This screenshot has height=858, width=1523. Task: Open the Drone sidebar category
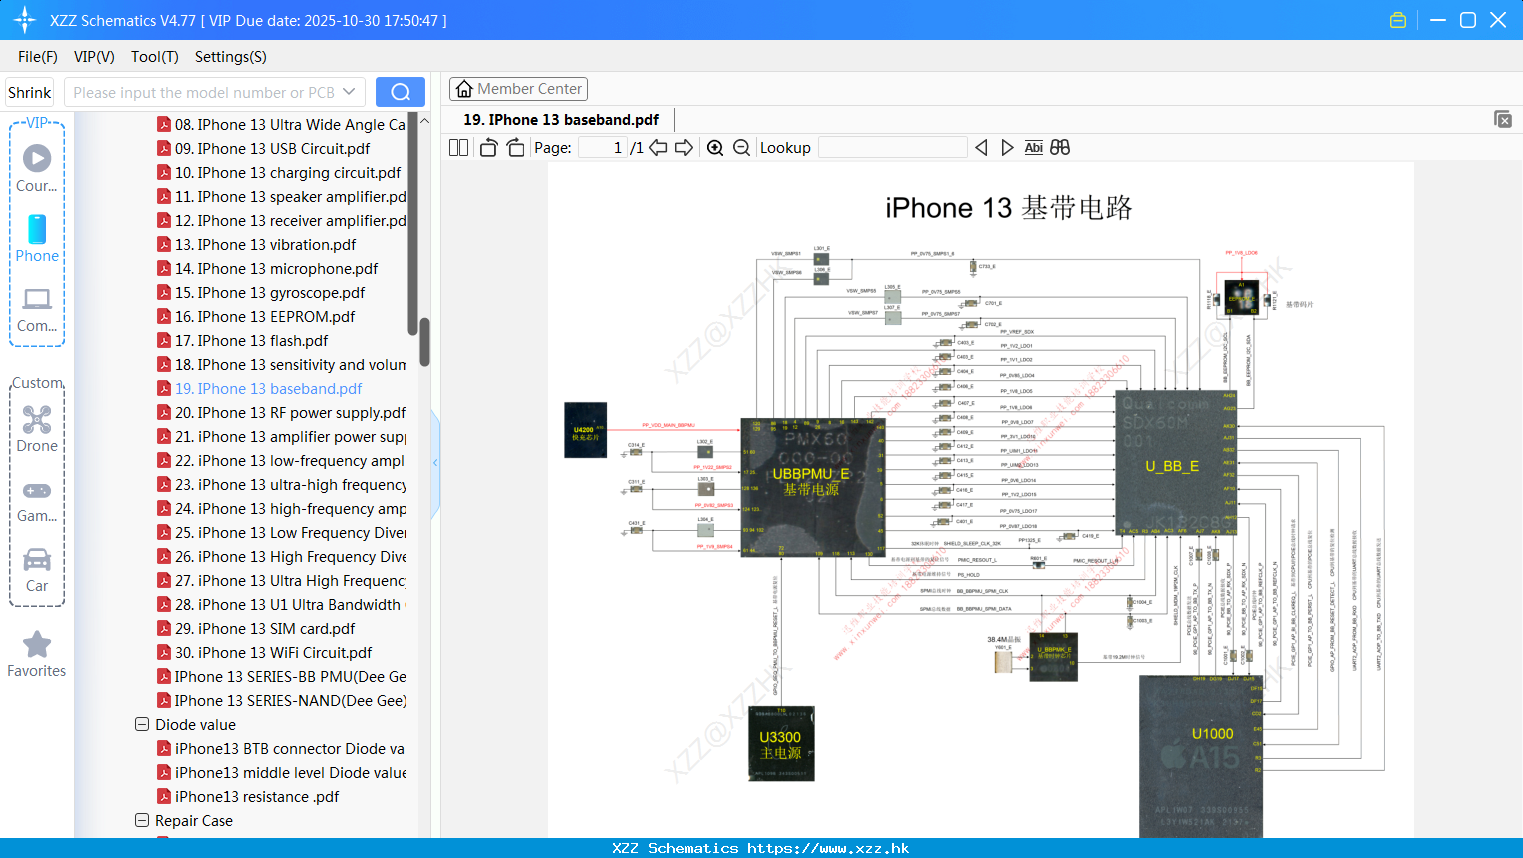pyautogui.click(x=37, y=429)
